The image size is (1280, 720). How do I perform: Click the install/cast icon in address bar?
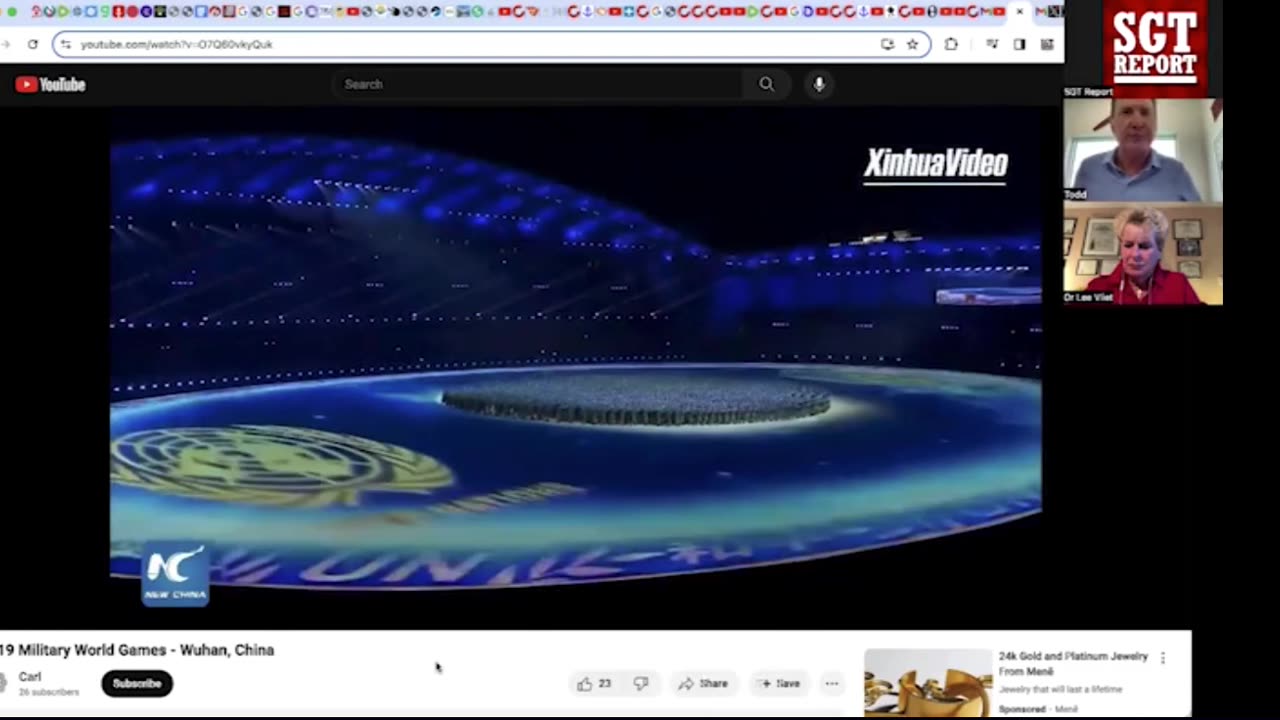pos(887,44)
